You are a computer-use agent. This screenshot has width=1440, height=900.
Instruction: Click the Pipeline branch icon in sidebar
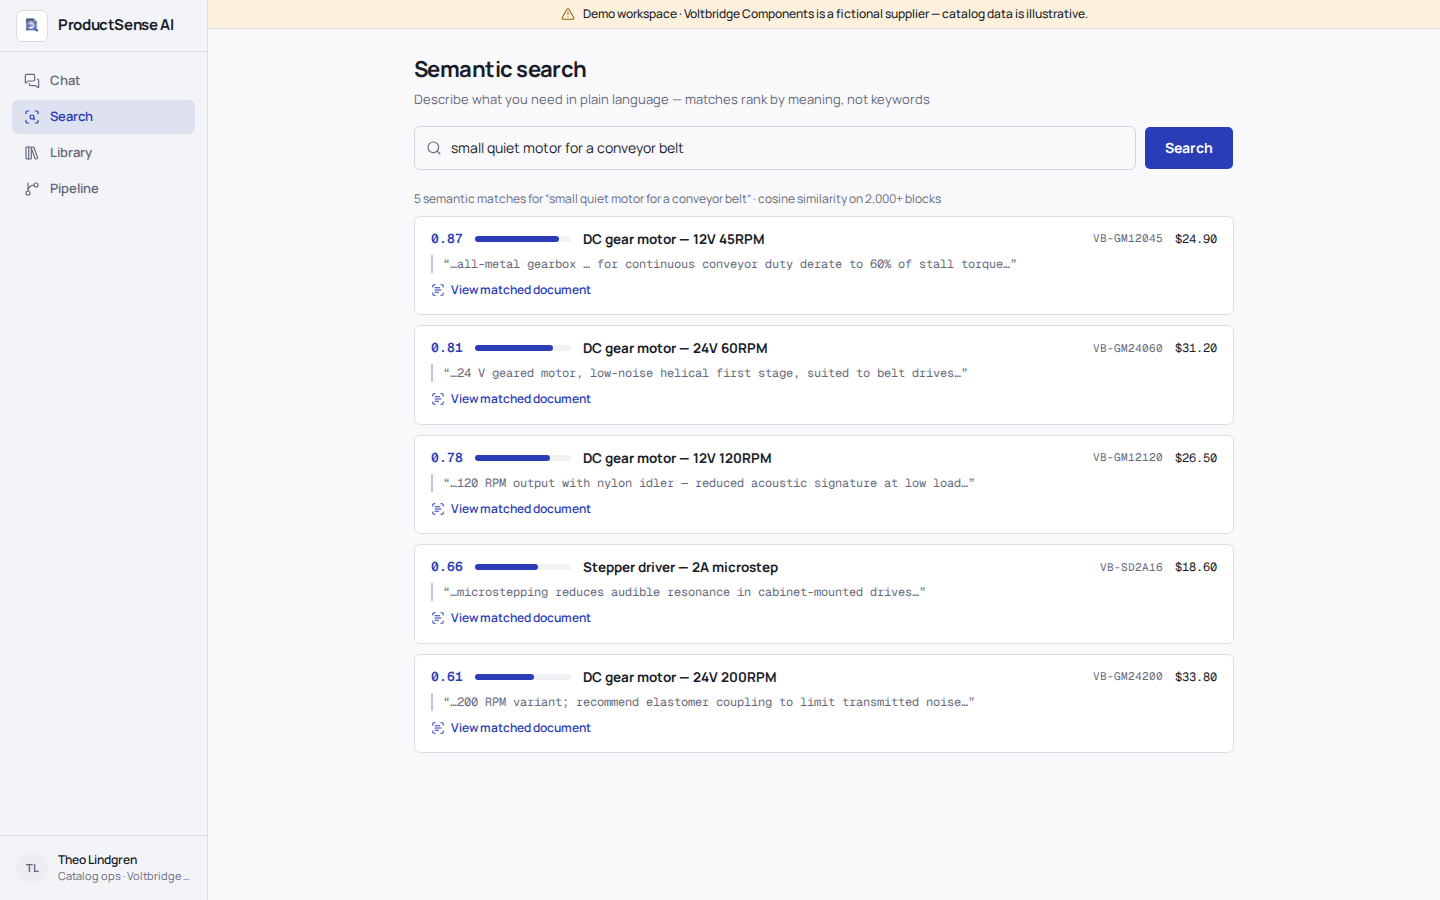[x=32, y=189]
